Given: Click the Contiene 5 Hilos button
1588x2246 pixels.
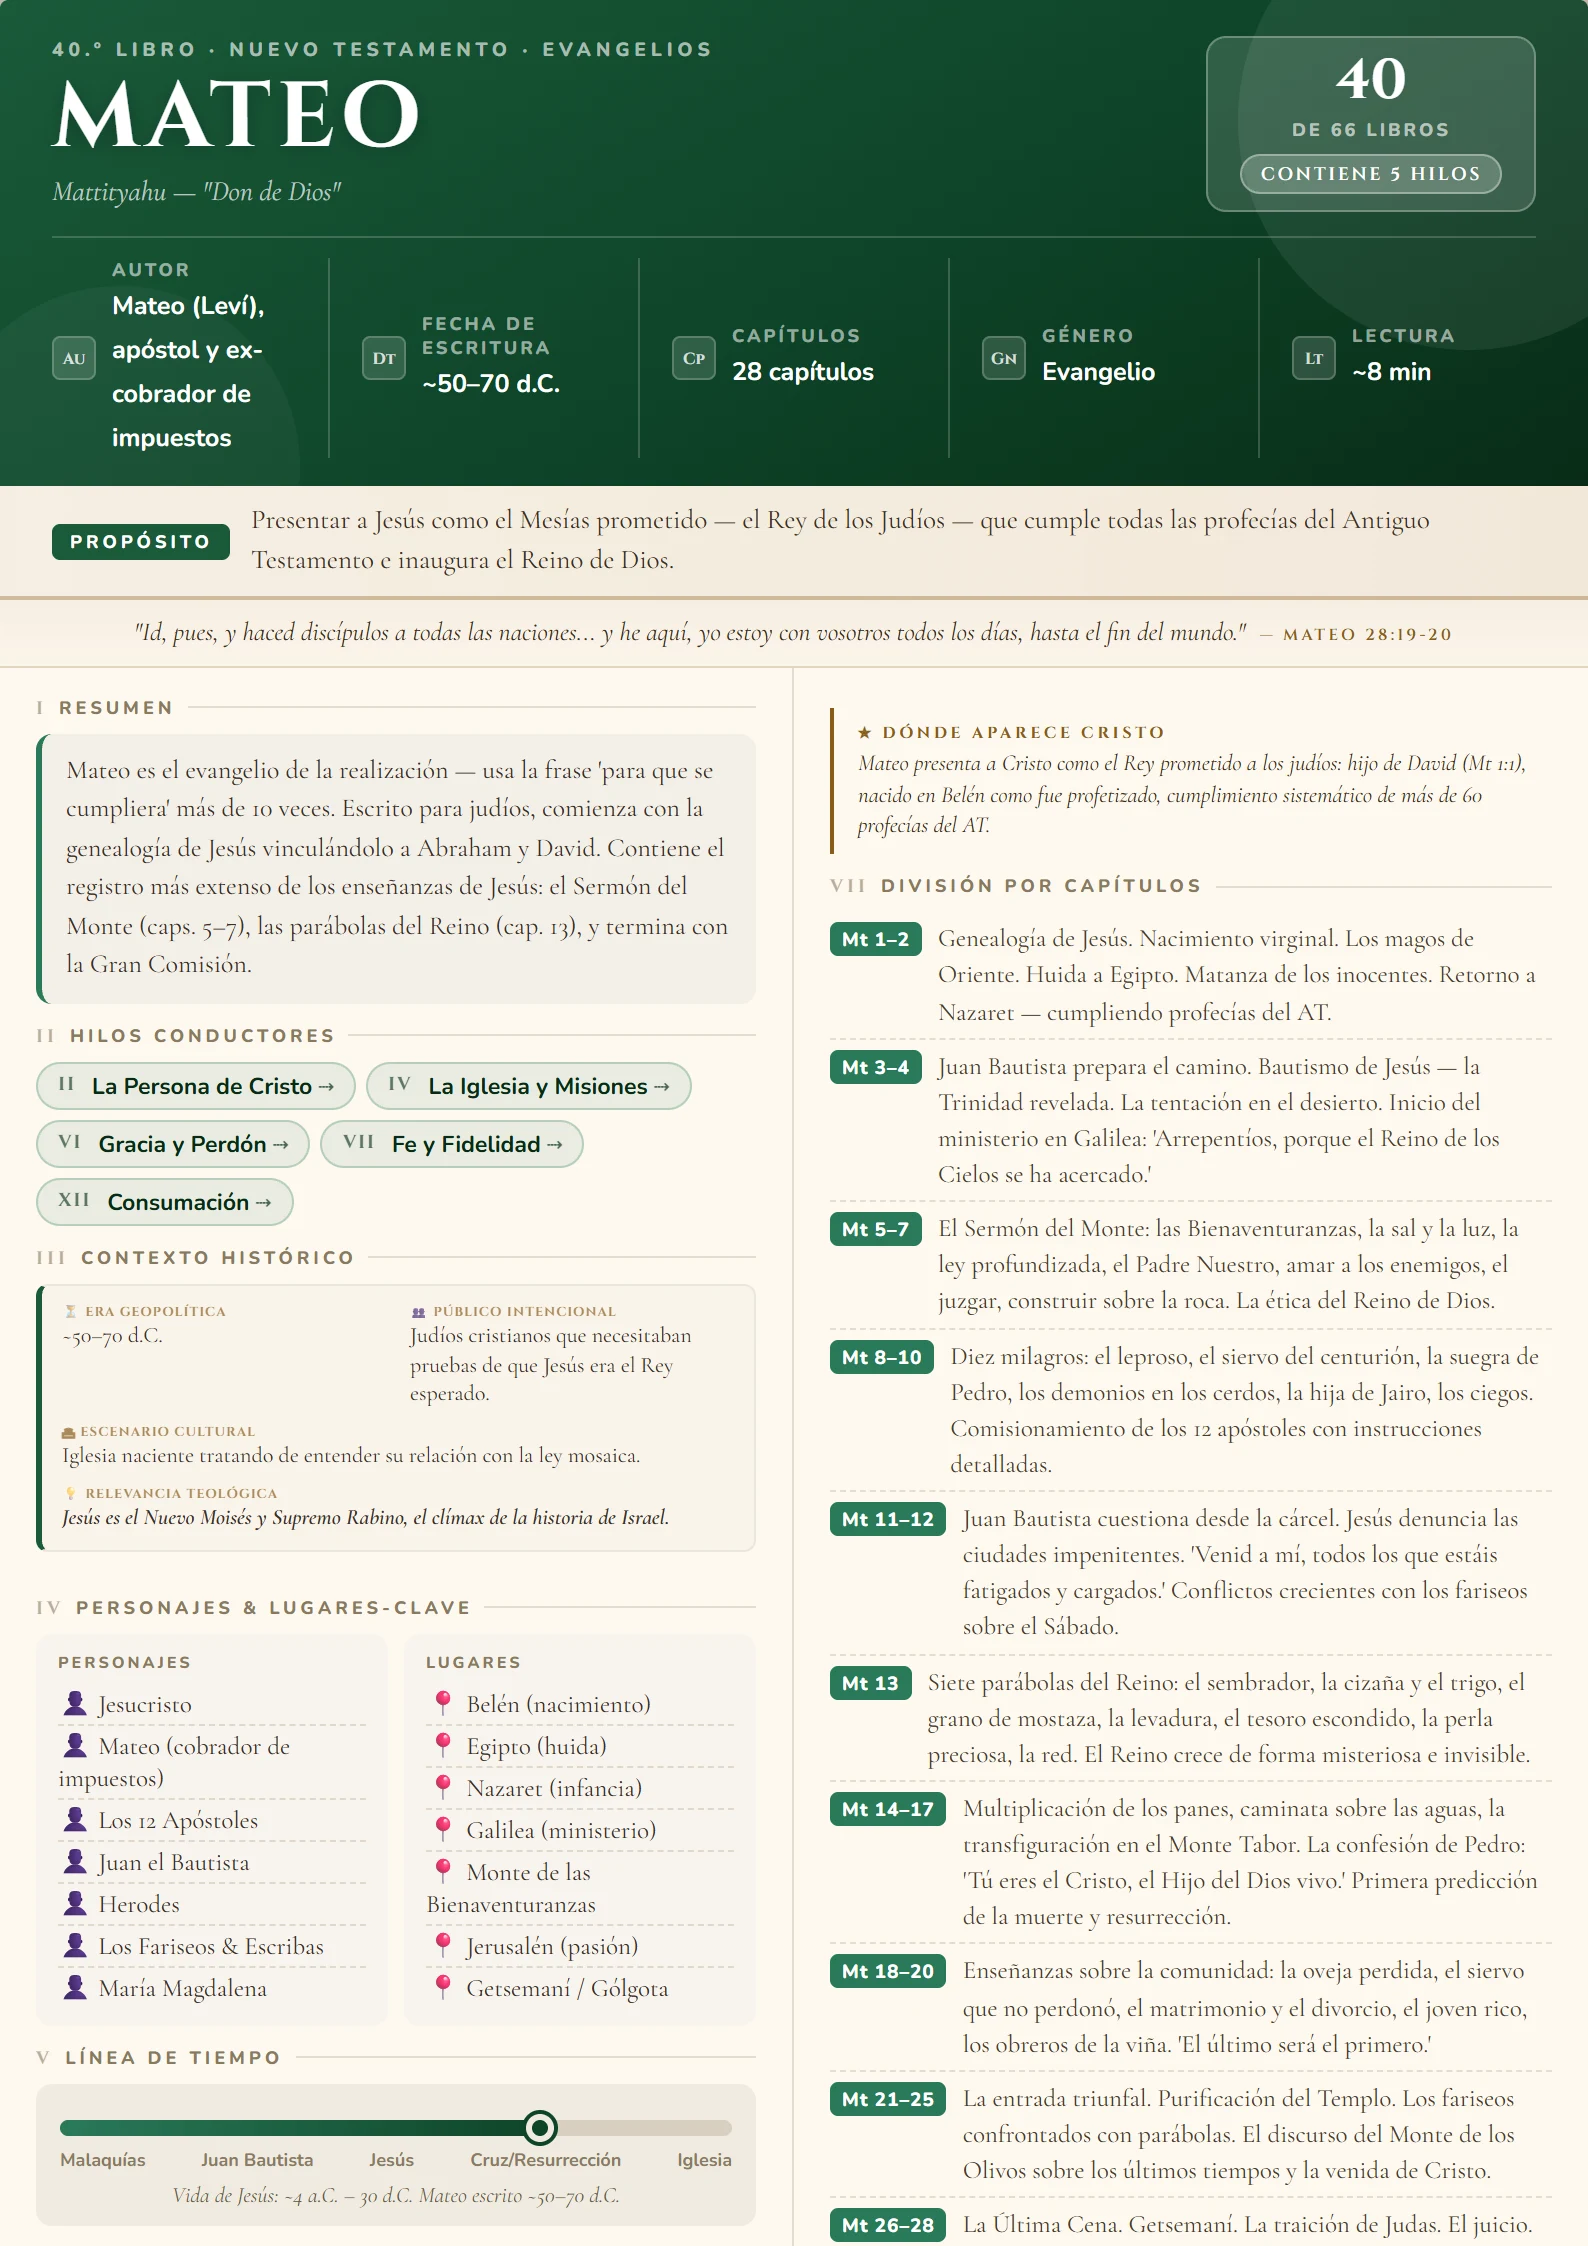Looking at the screenshot, I should (1371, 173).
